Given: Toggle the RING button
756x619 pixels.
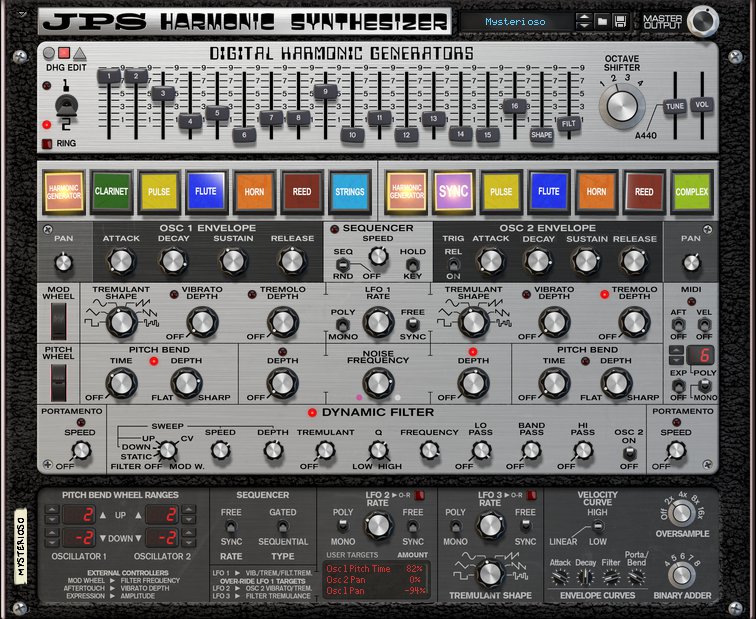Looking at the screenshot, I should pos(47,143).
